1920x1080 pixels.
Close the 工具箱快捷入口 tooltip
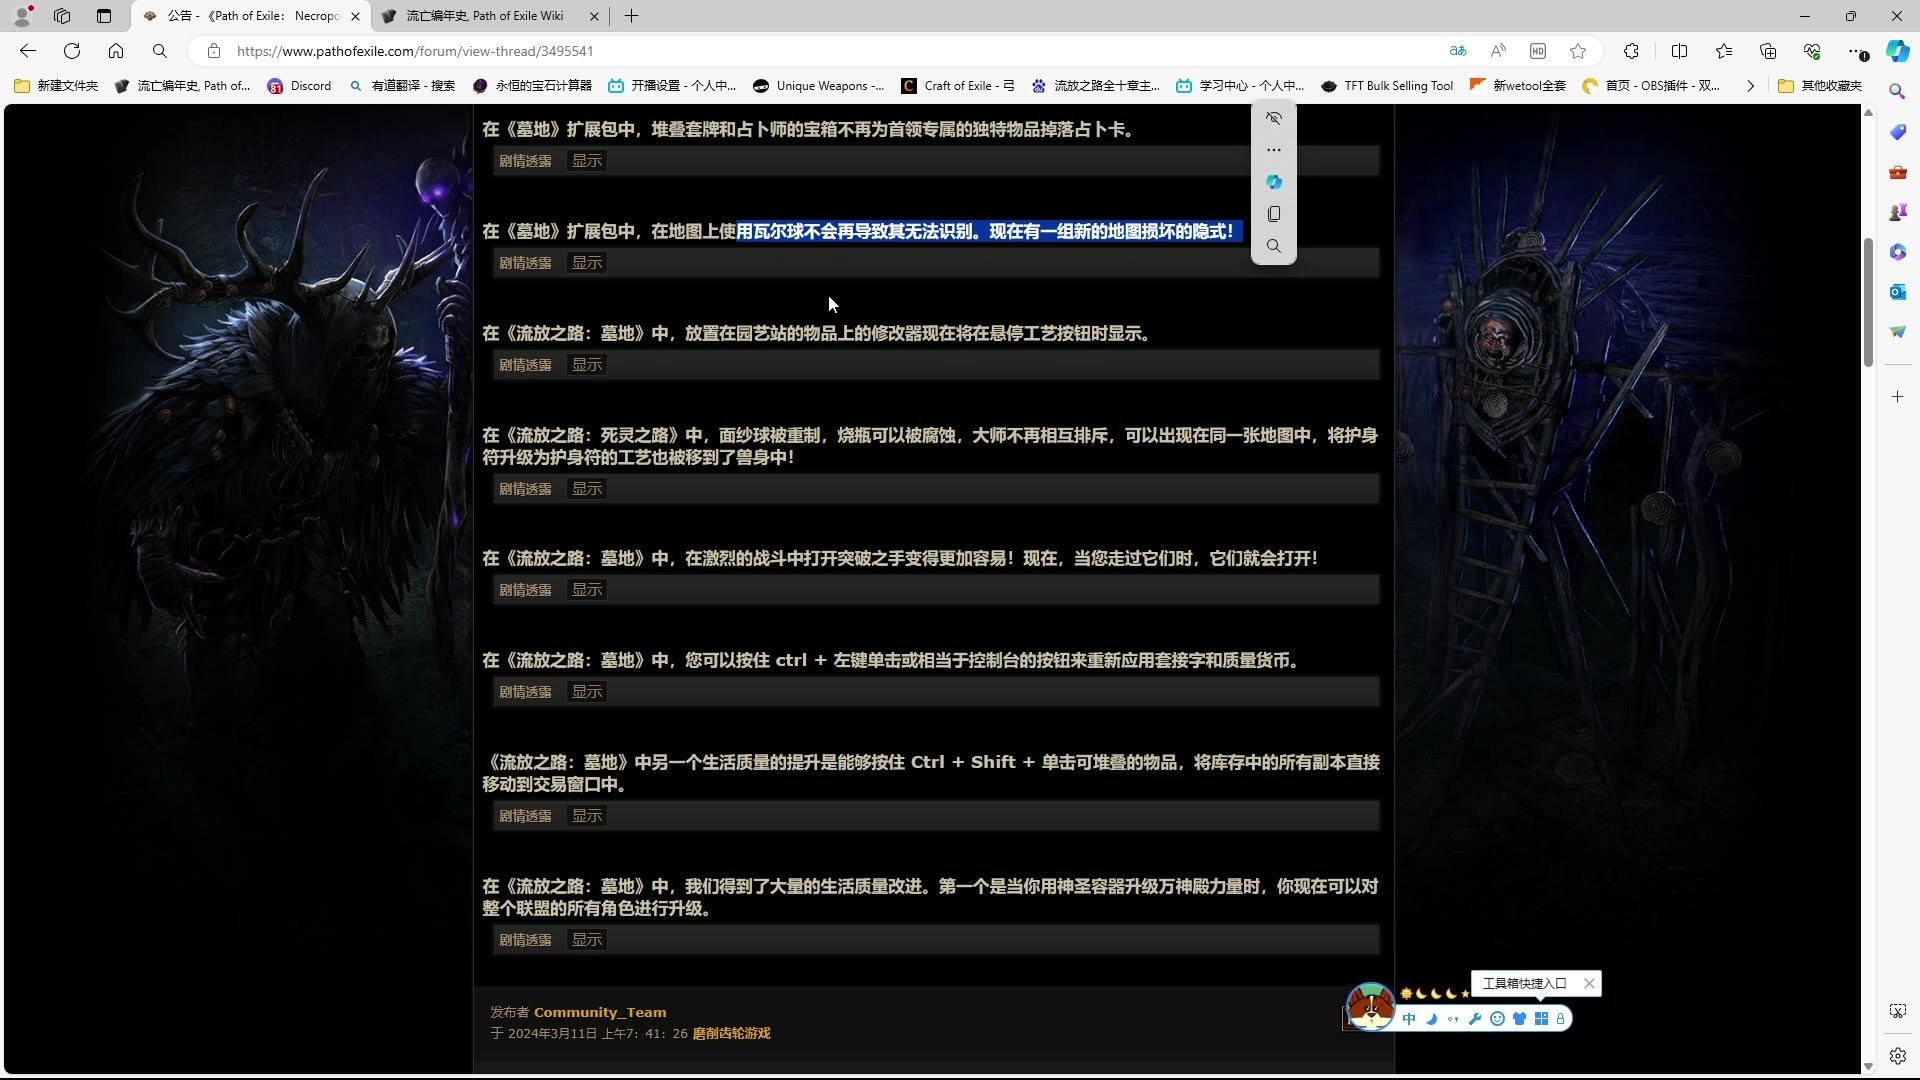point(1589,984)
